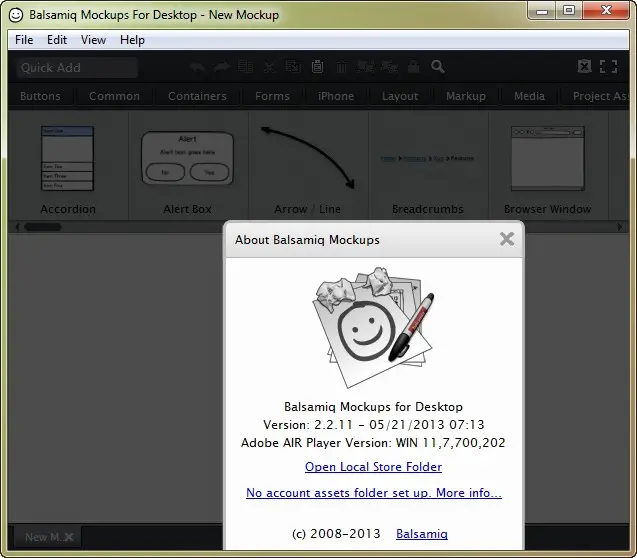Open the Edit menu

click(57, 40)
